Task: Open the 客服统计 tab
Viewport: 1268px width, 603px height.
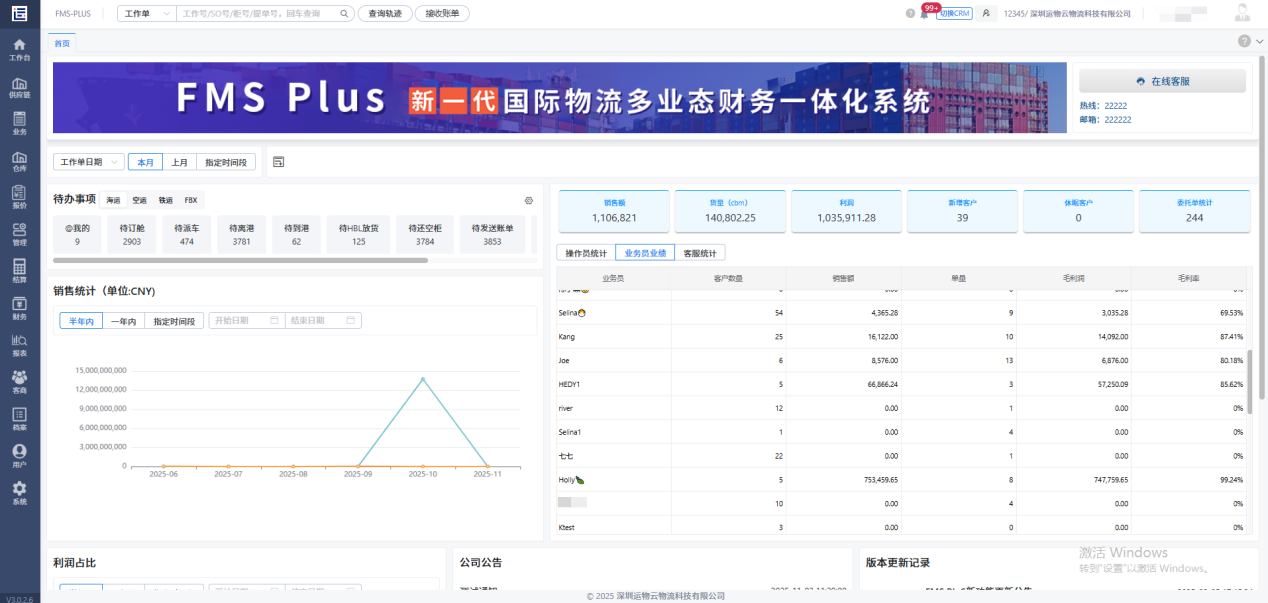Action: point(700,253)
